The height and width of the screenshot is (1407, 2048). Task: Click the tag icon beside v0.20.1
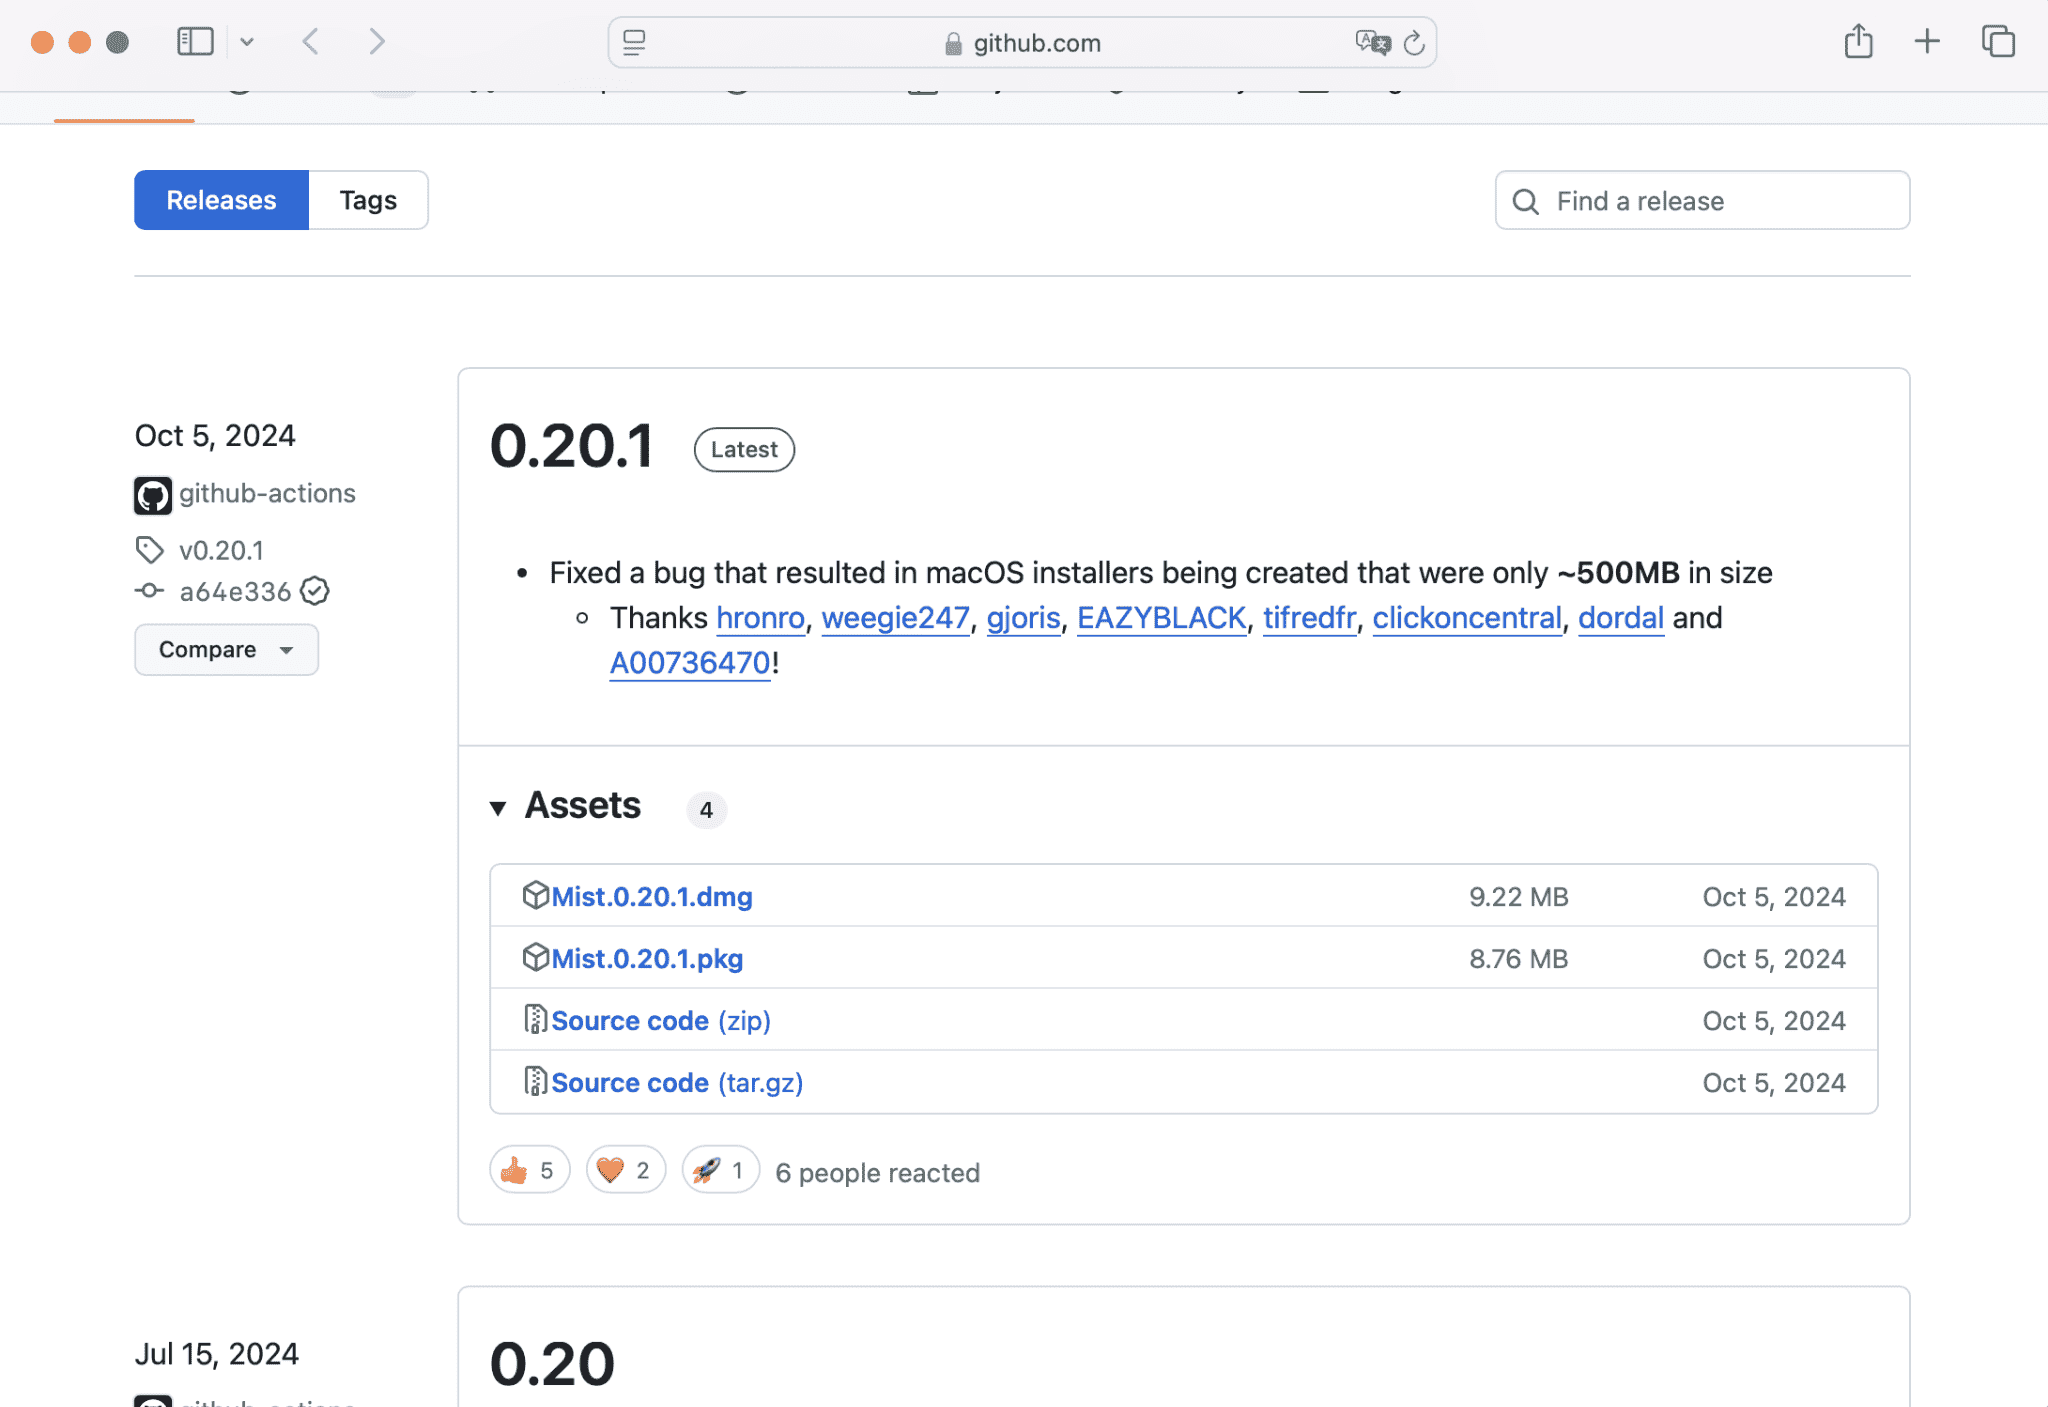tap(149, 550)
